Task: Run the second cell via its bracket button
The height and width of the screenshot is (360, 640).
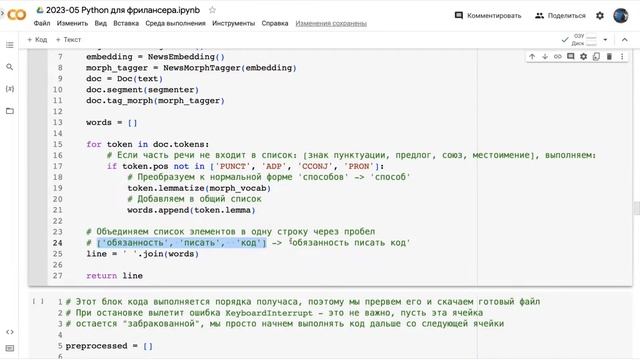Action: [x=38, y=302]
